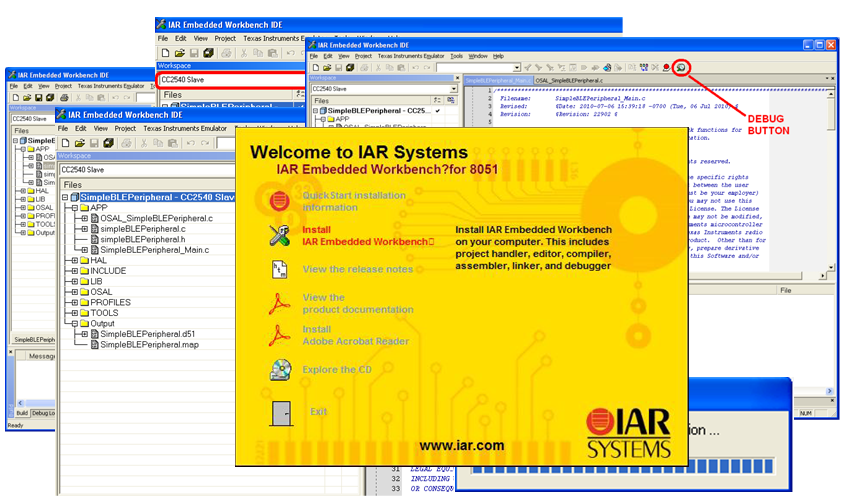This screenshot has height=502, width=844.
Task: Click Copy icon in window with red-outlined box
Action: tap(258, 53)
